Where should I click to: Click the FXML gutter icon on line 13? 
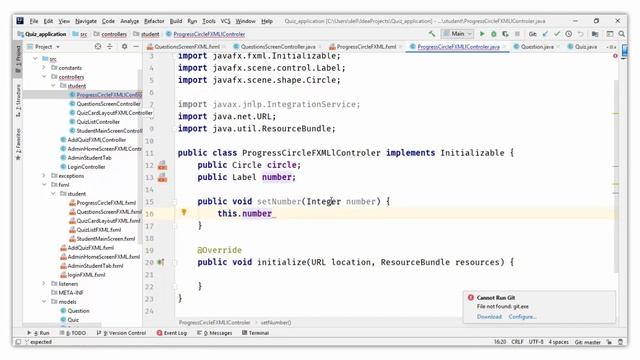point(162,178)
